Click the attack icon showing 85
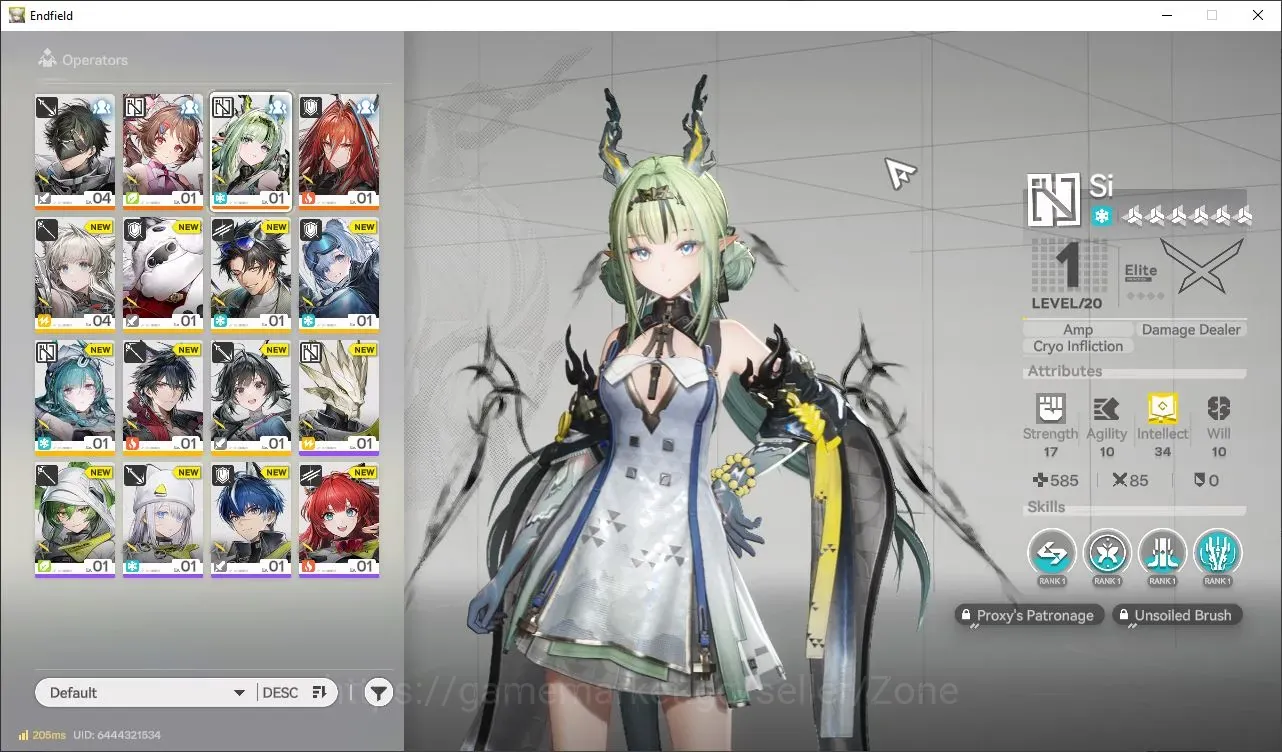 click(1119, 481)
